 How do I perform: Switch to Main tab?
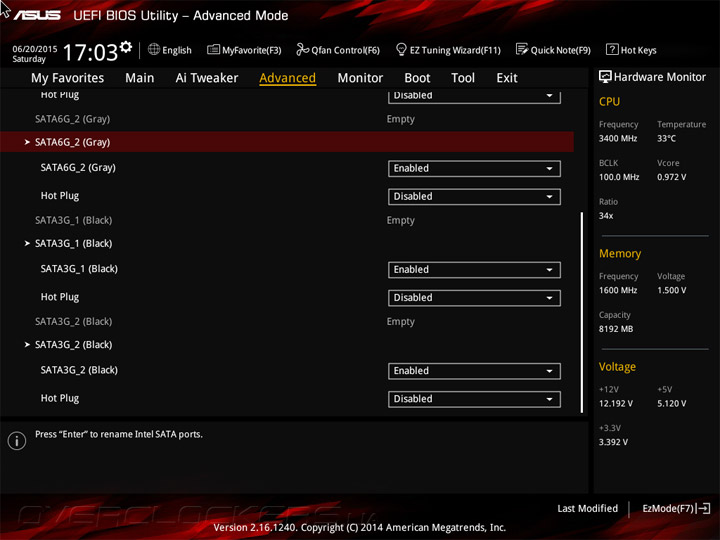pyautogui.click(x=140, y=78)
